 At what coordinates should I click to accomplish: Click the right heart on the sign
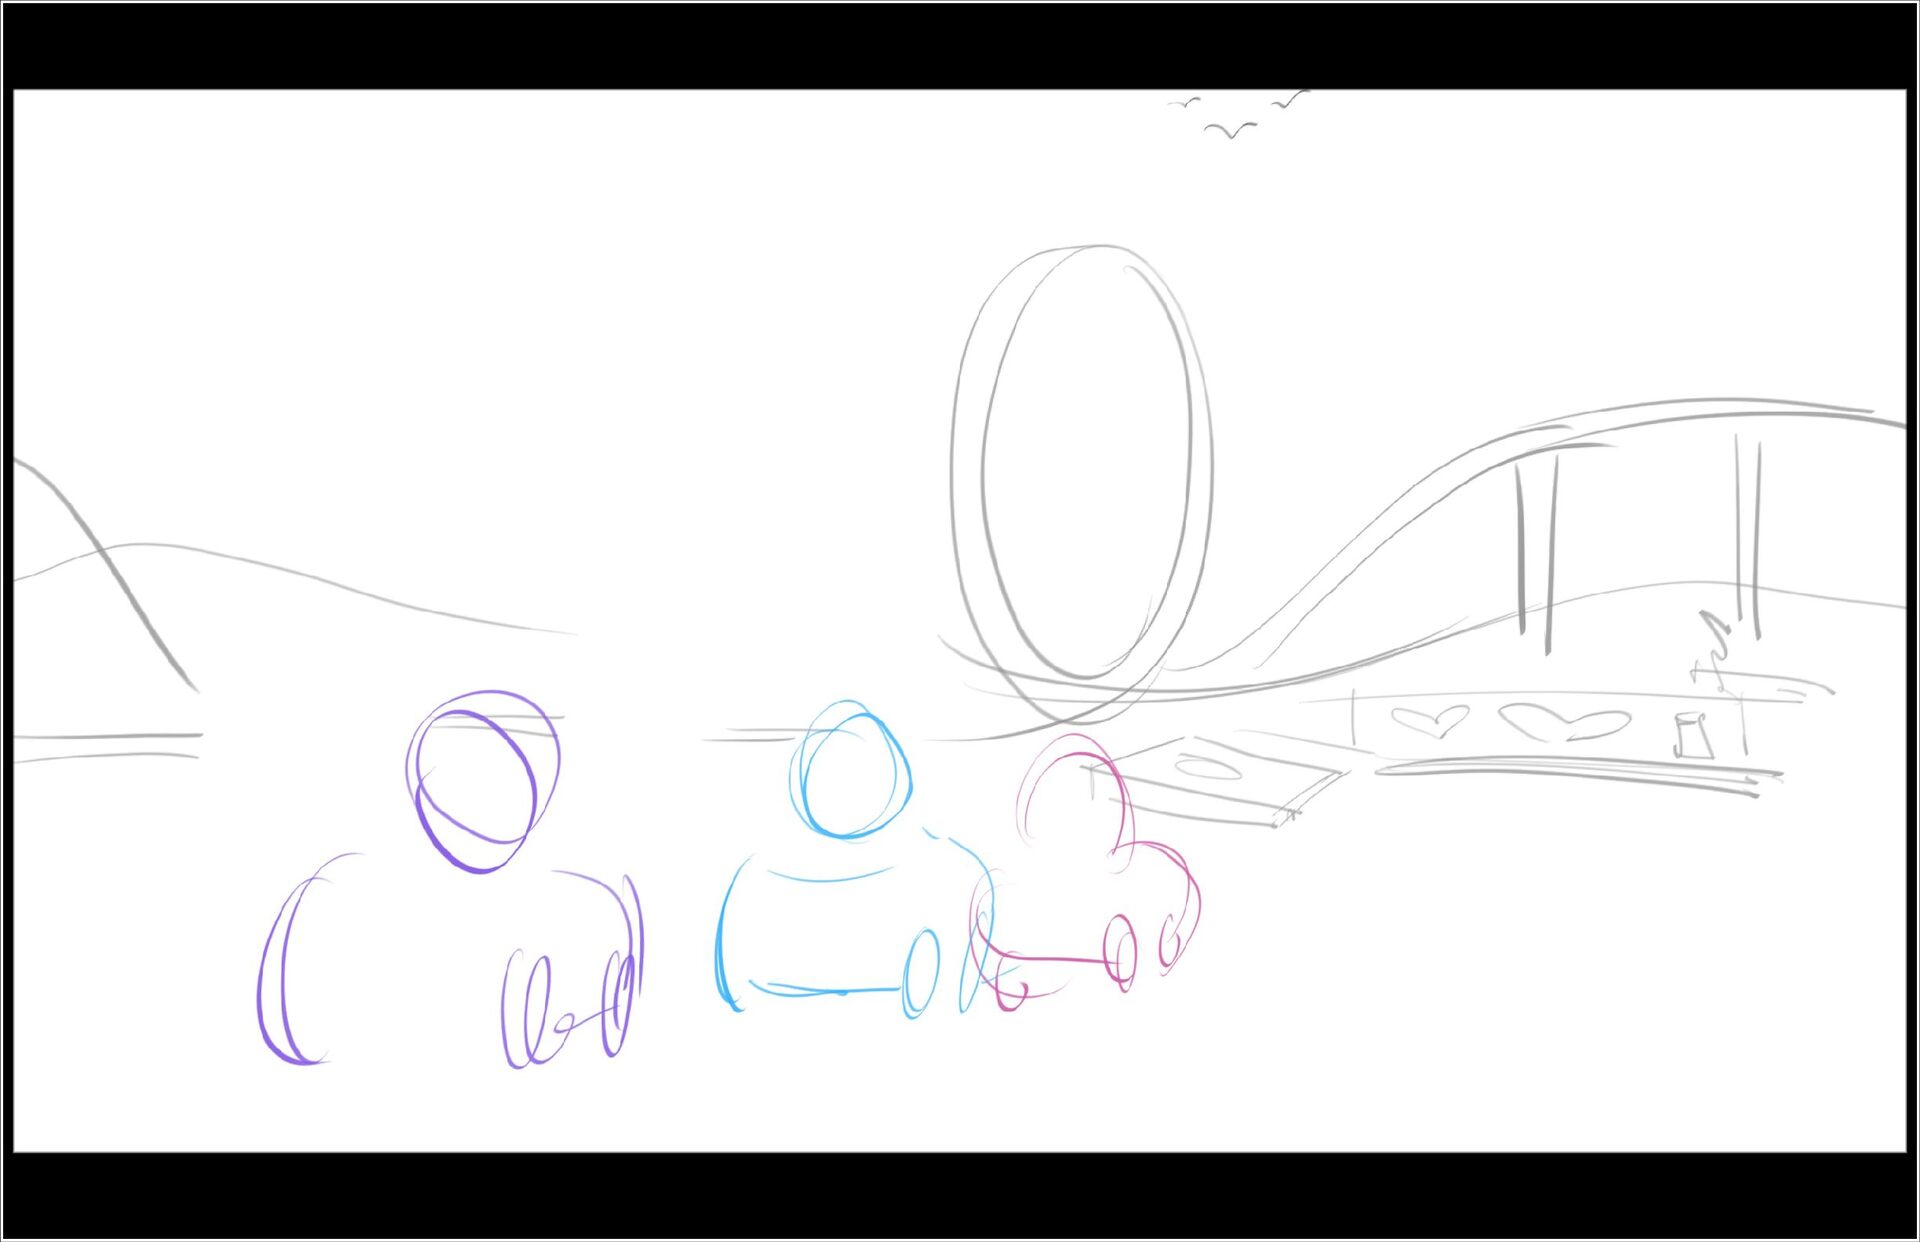(1564, 722)
